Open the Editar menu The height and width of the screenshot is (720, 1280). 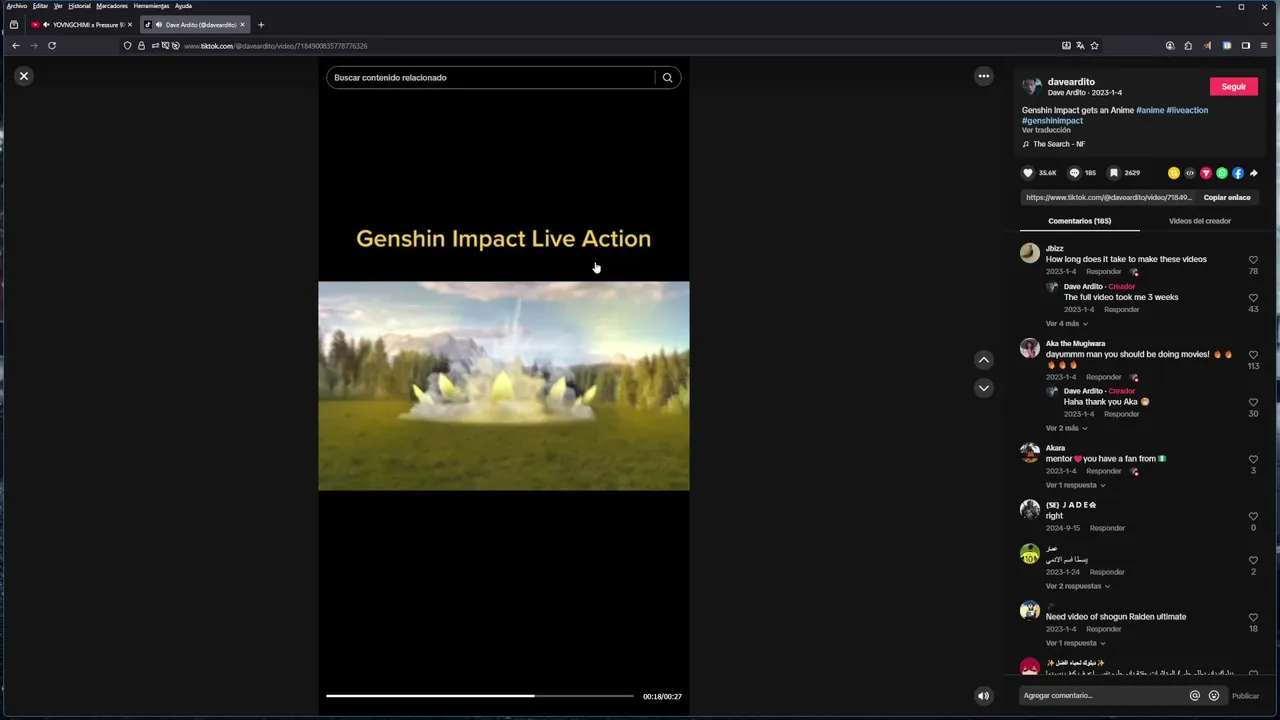[x=40, y=6]
